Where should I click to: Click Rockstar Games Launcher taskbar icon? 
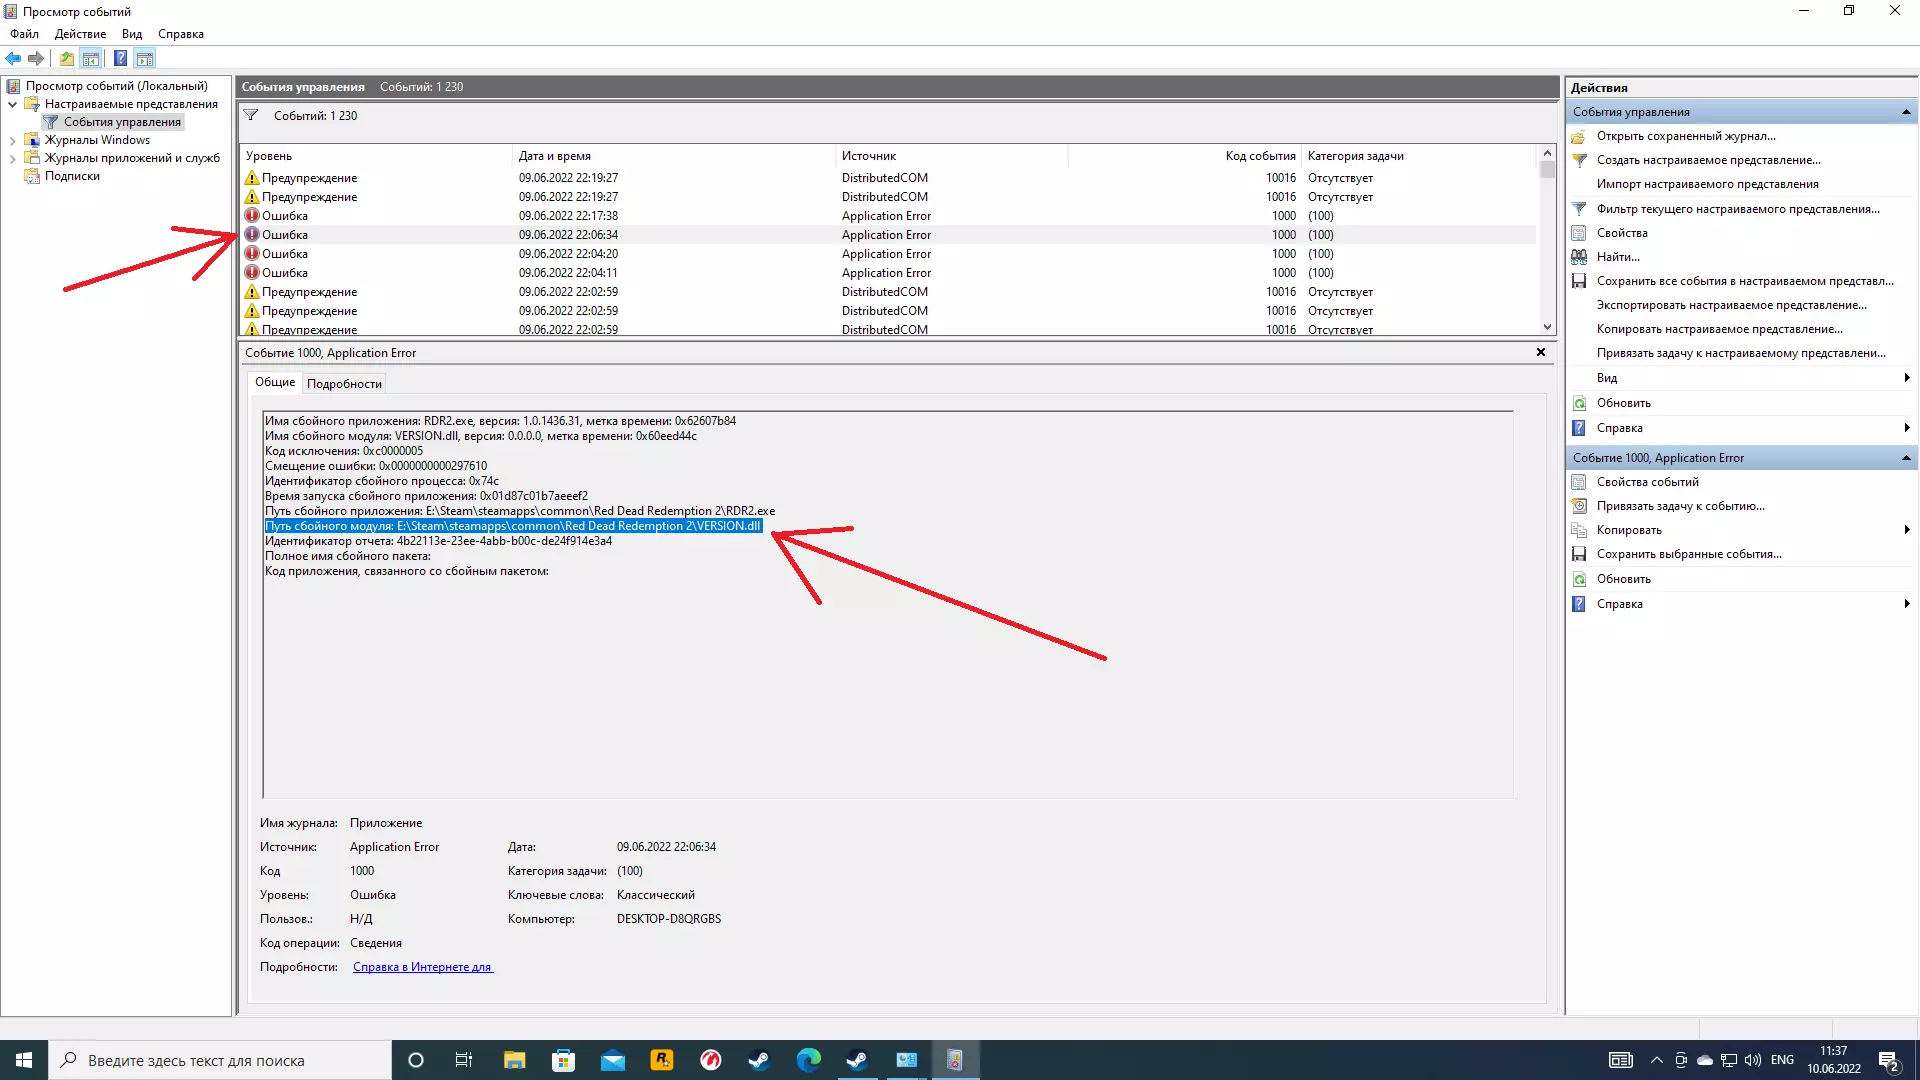coord(661,1060)
